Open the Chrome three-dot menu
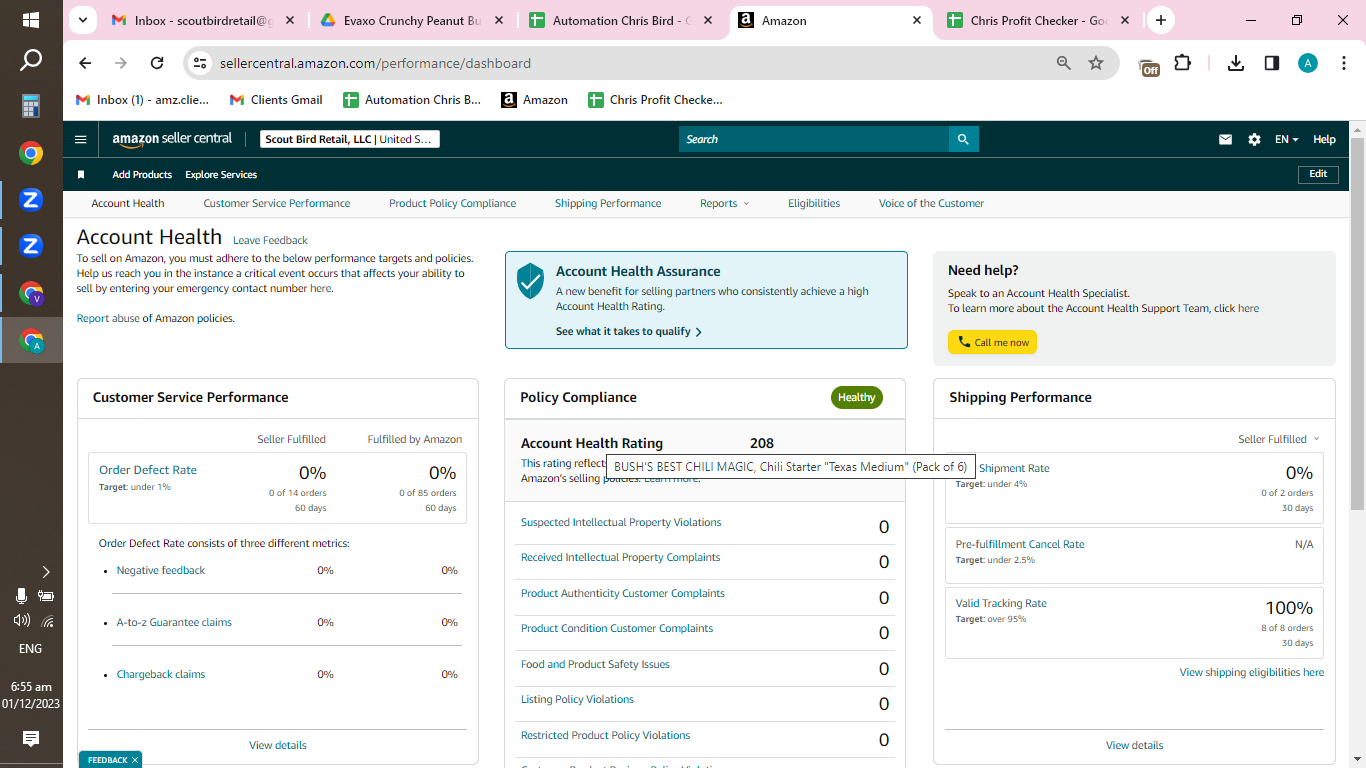 click(x=1343, y=63)
